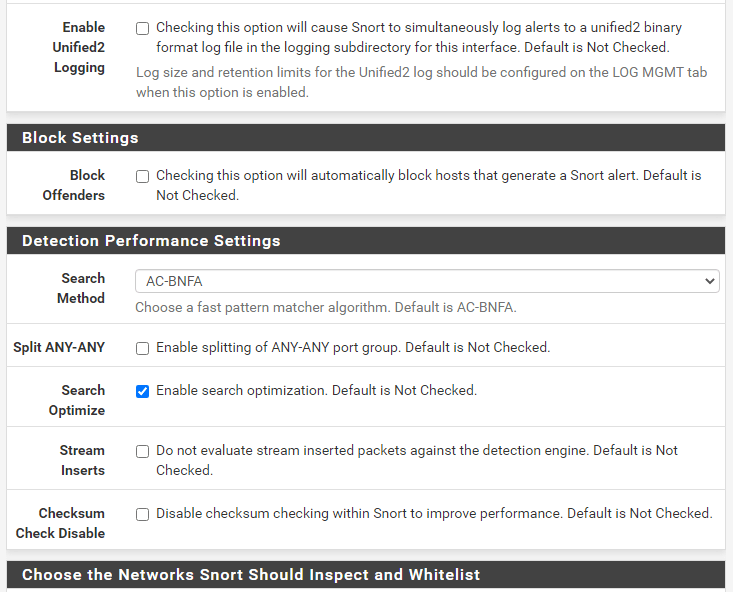
Task: Click the Stream Inserts field label
Action: point(80,460)
